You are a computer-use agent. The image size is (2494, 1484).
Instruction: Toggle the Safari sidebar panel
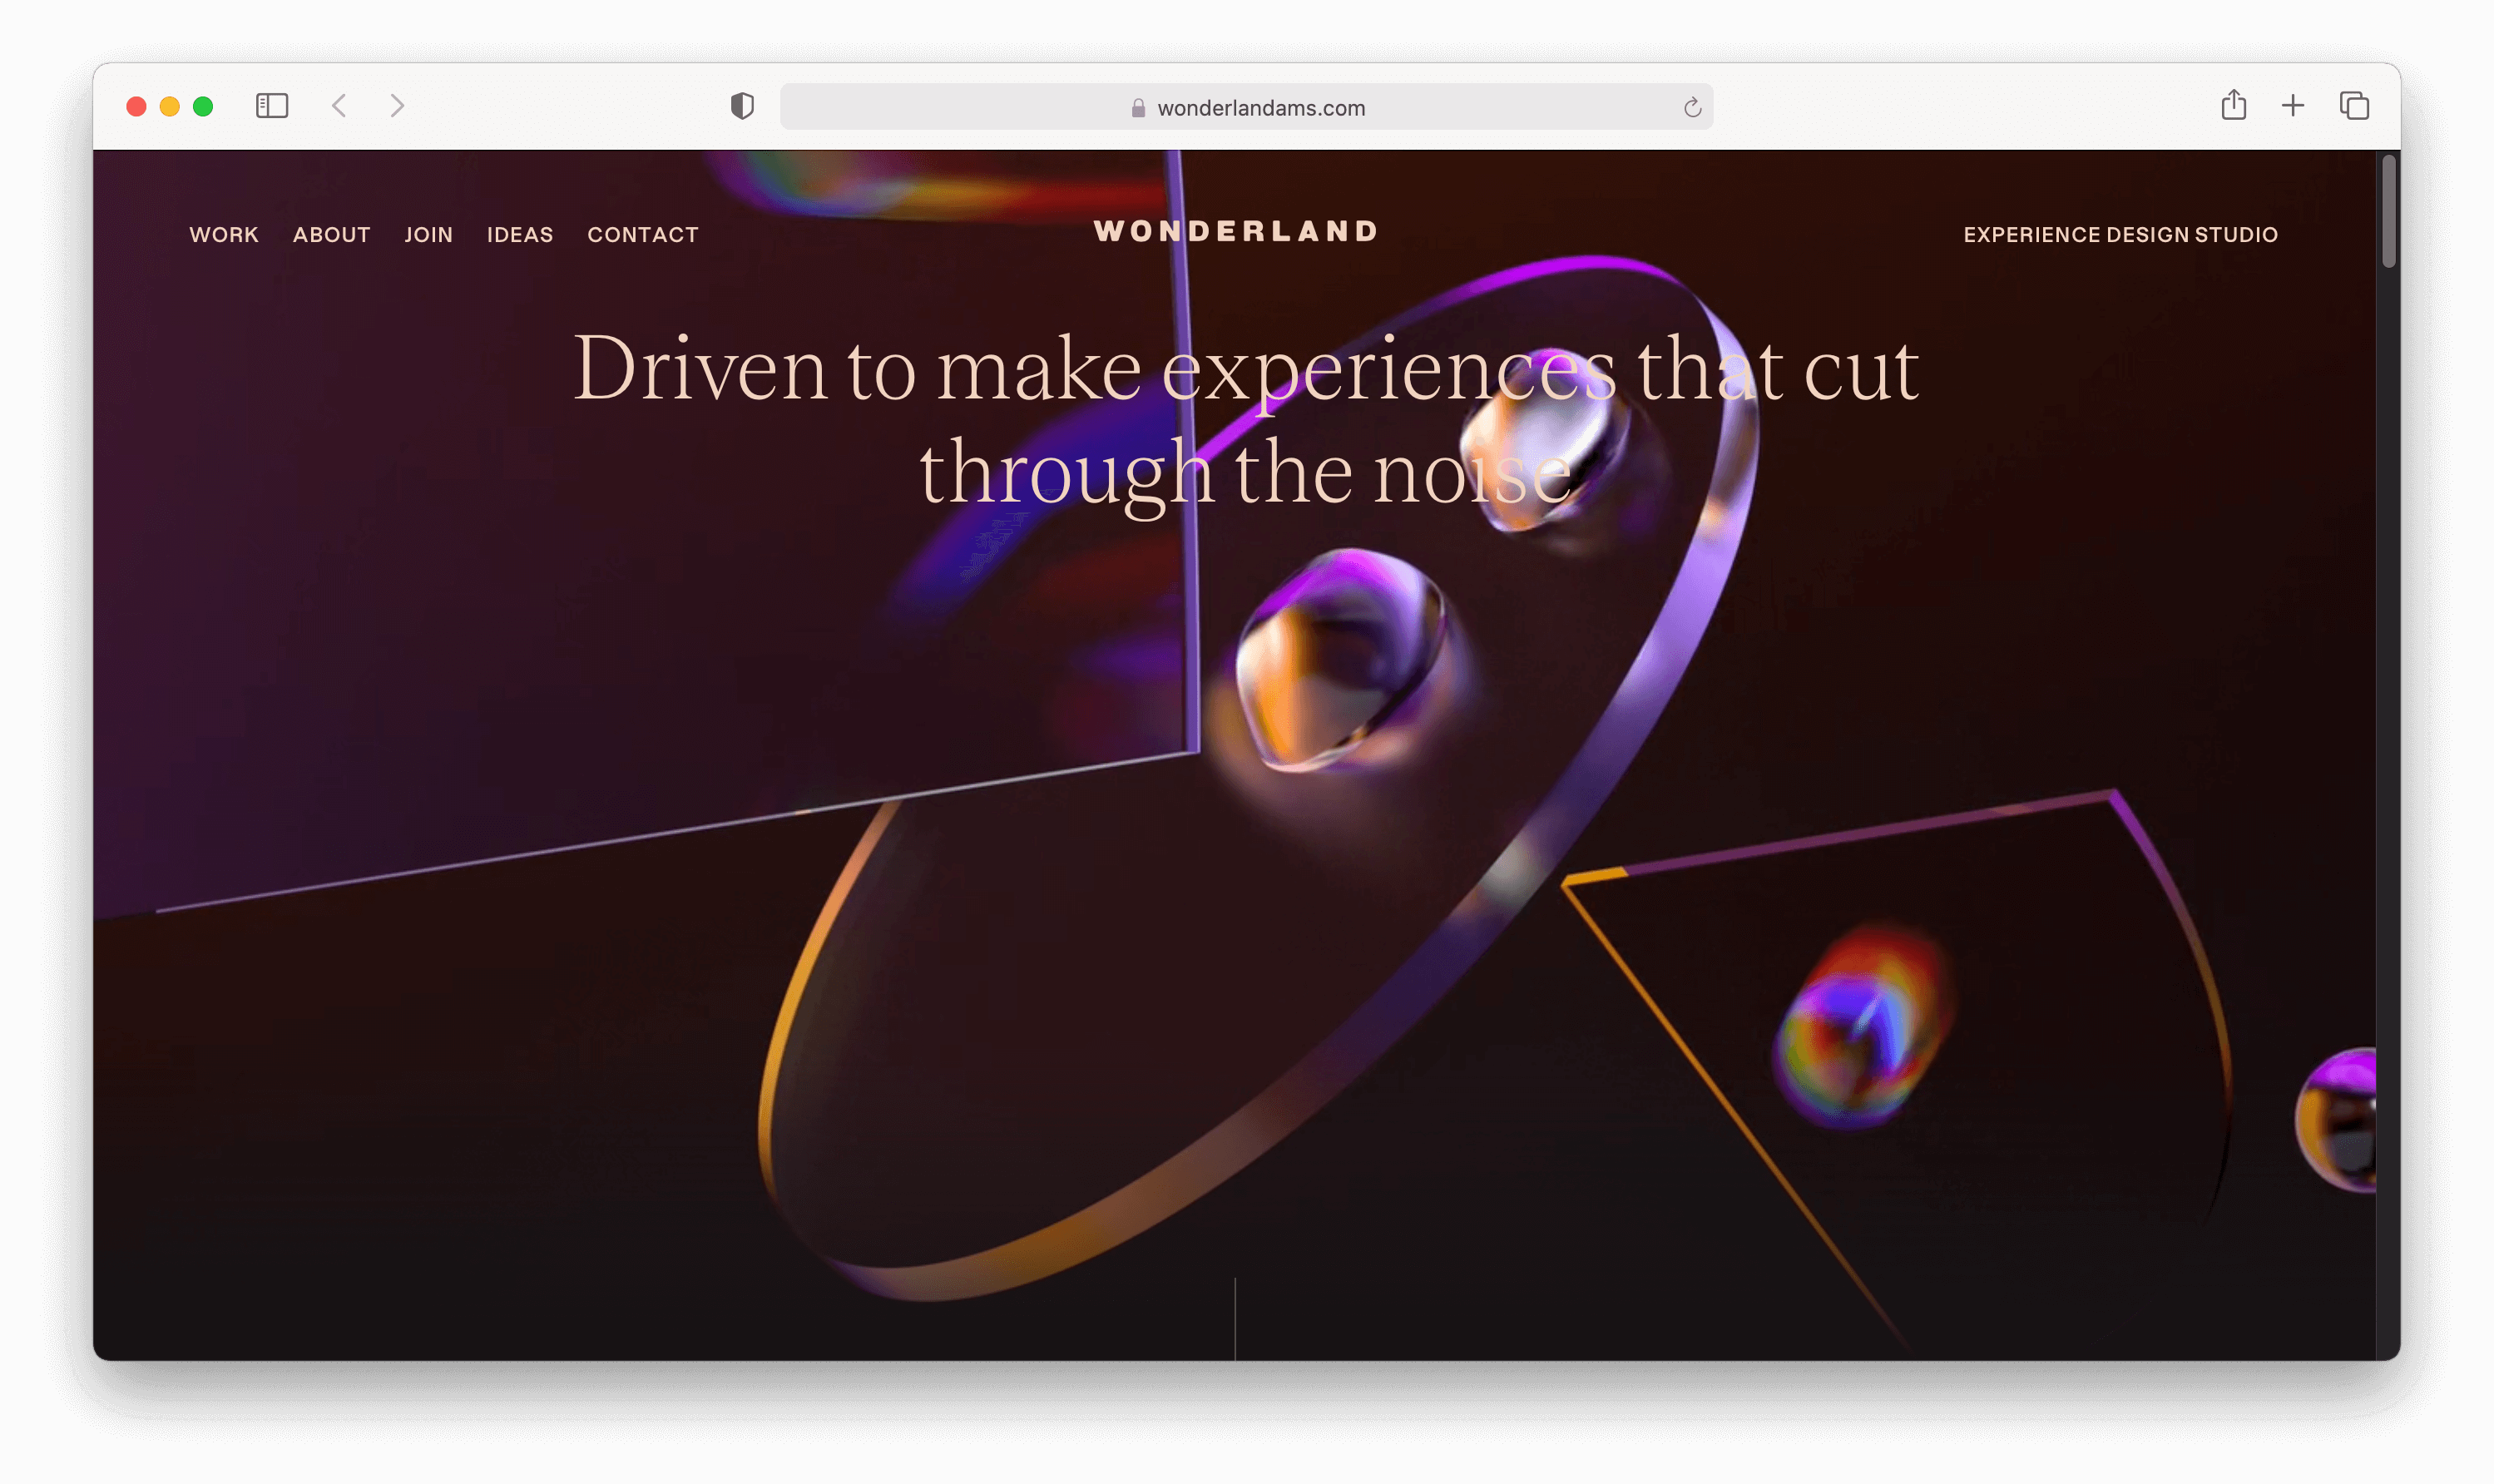tap(272, 106)
